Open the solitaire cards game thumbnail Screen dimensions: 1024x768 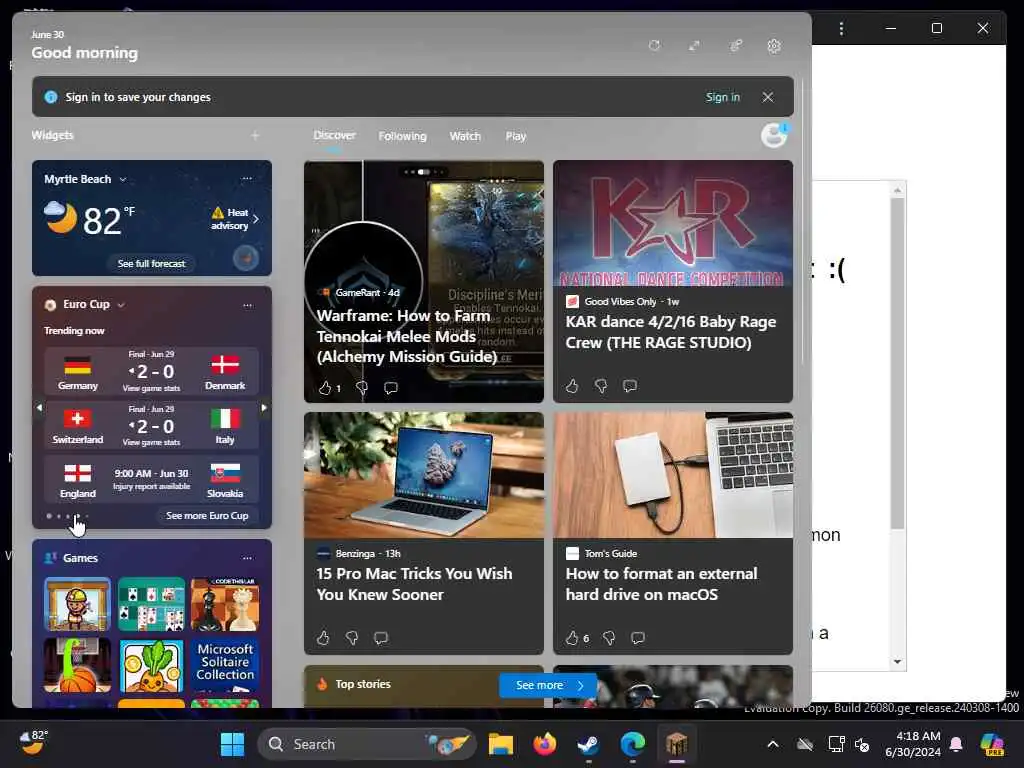[x=152, y=604]
